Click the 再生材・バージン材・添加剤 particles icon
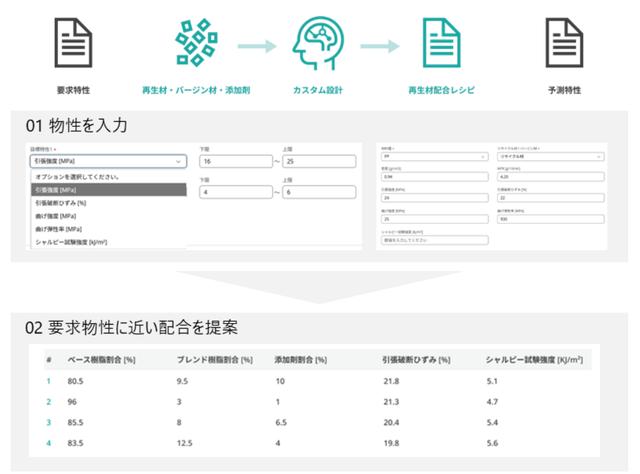640x474 pixels. pyautogui.click(x=197, y=44)
